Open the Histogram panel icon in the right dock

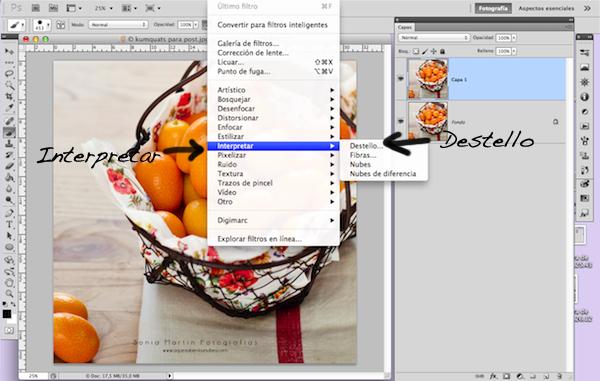pyautogui.click(x=584, y=68)
